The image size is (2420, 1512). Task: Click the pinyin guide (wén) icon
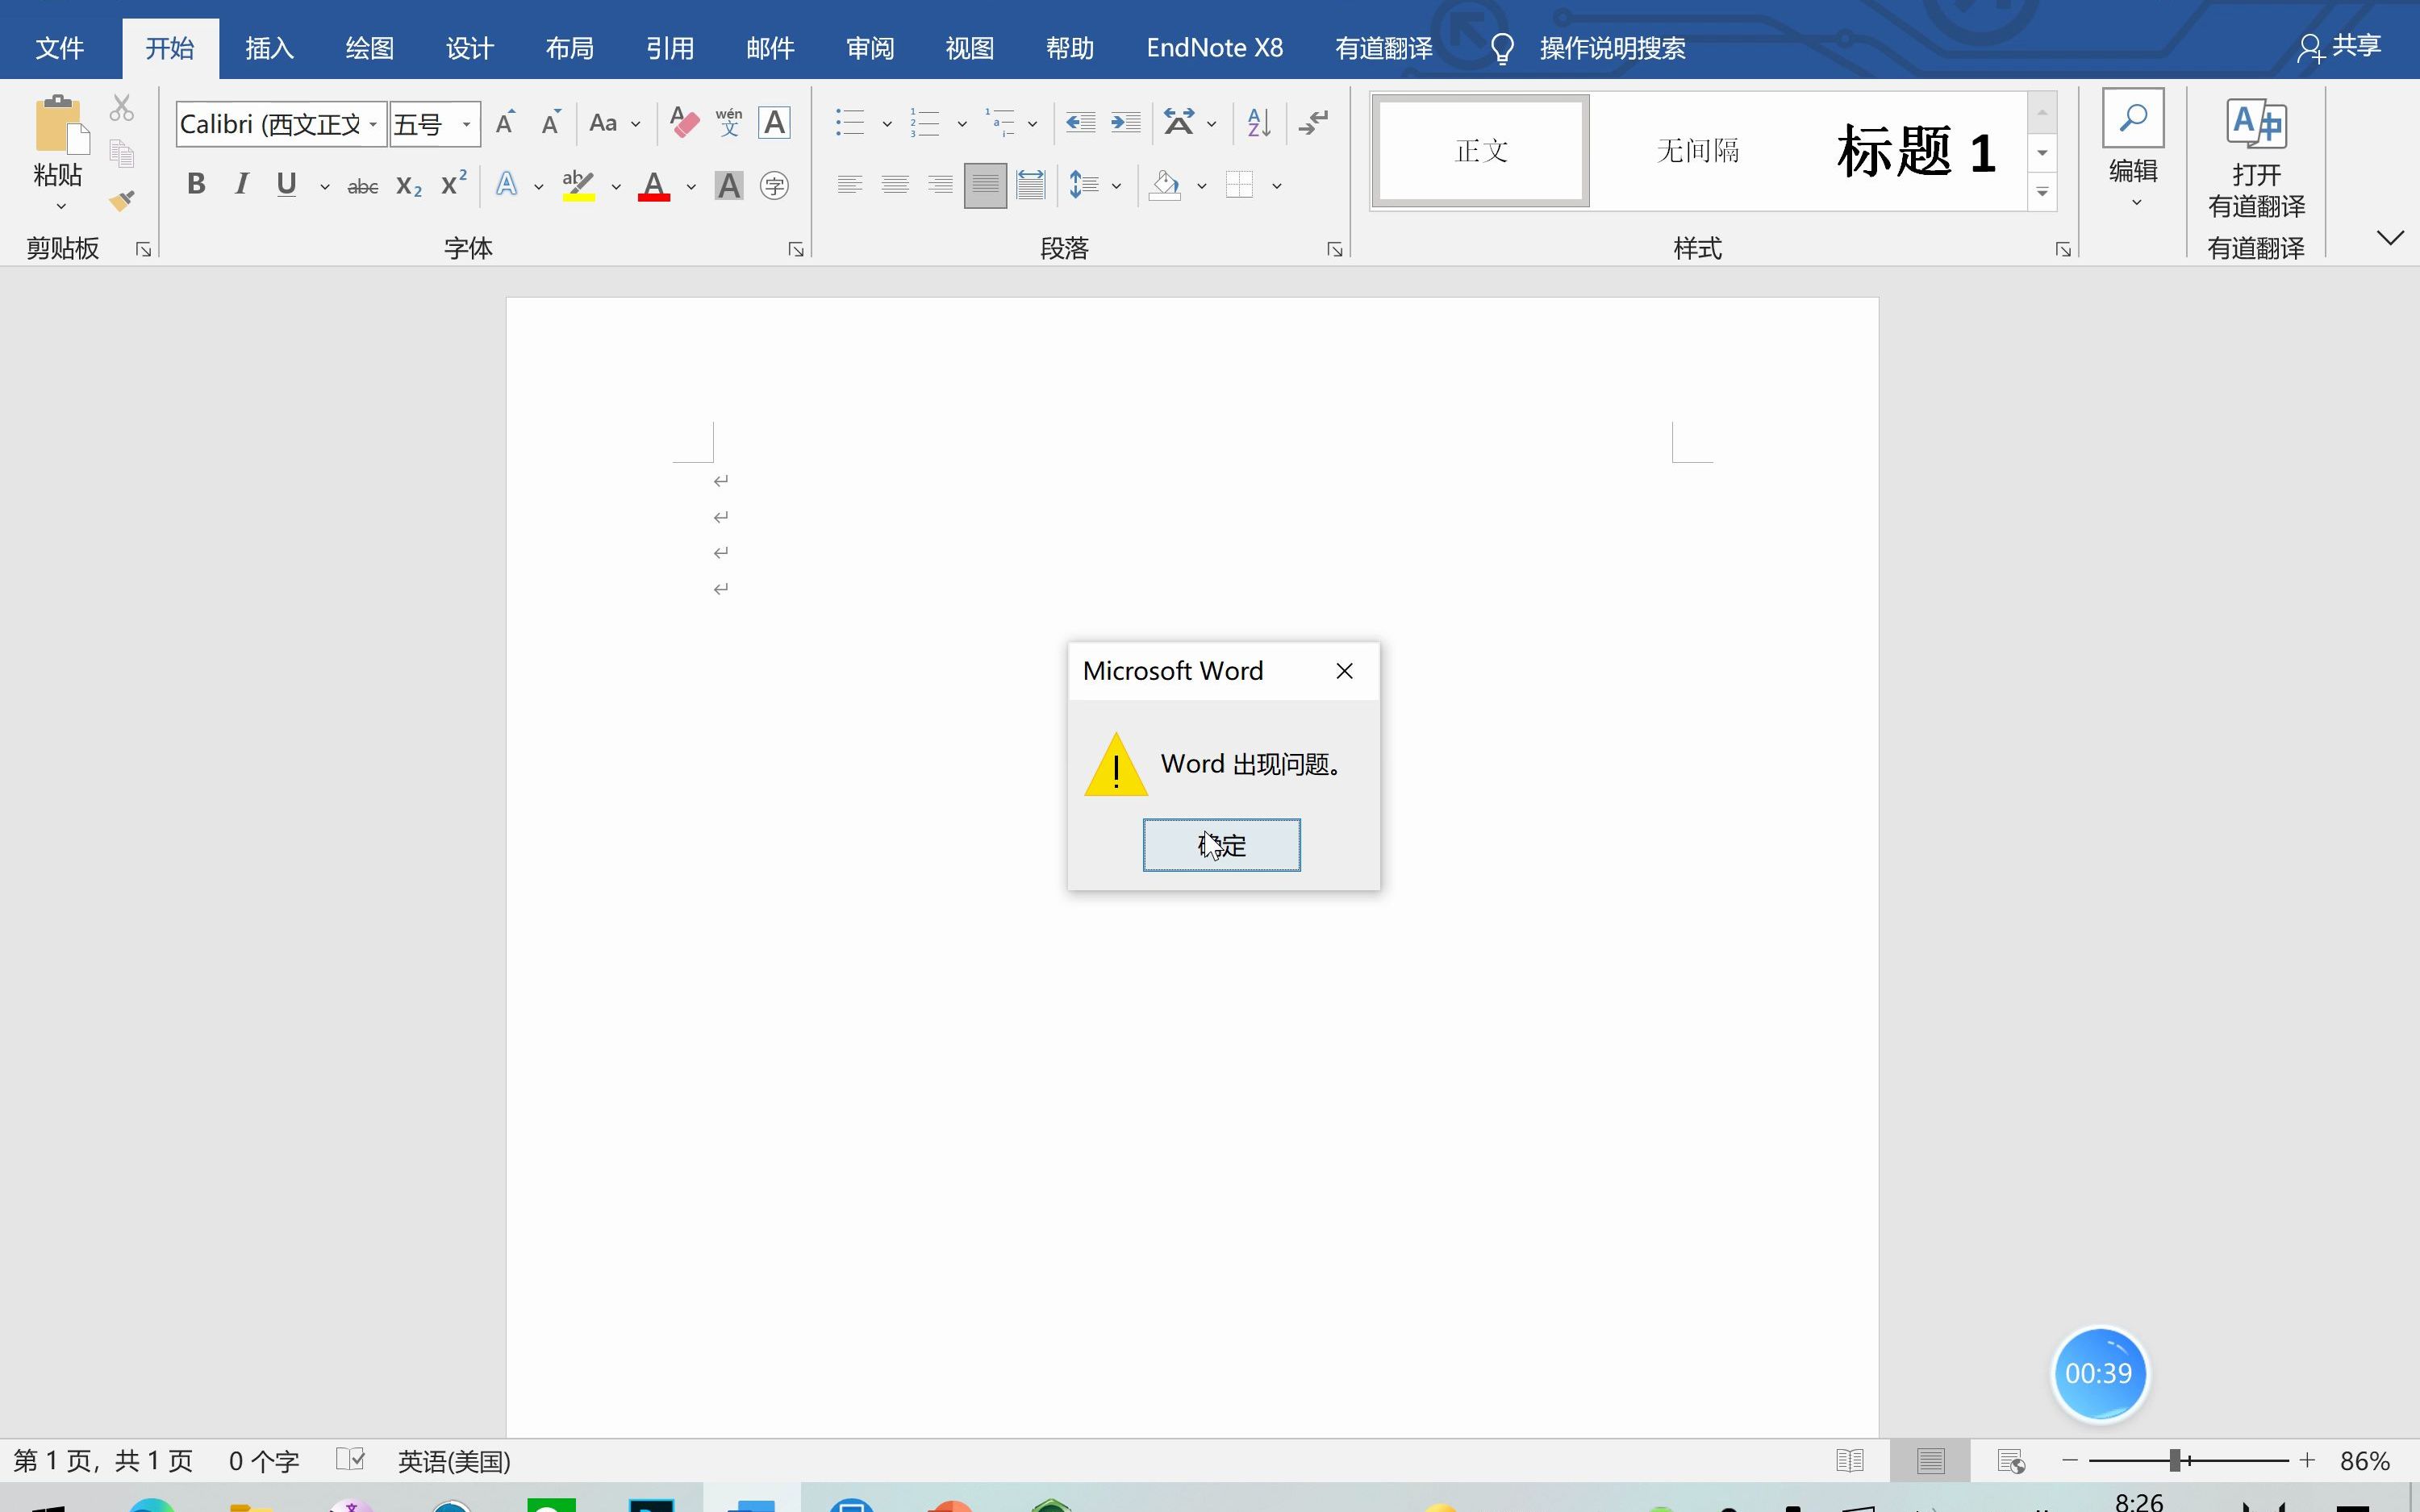[x=729, y=120]
